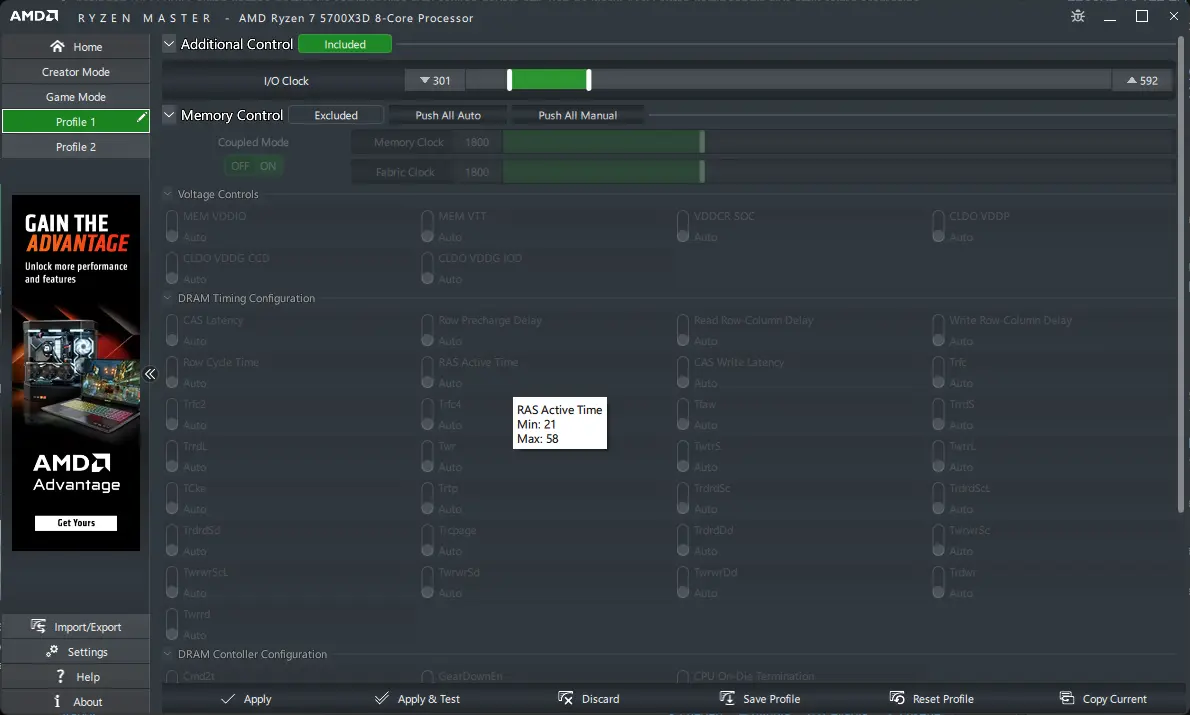The image size is (1190, 715).
Task: Click the Settings gear icon
Action: pos(52,651)
